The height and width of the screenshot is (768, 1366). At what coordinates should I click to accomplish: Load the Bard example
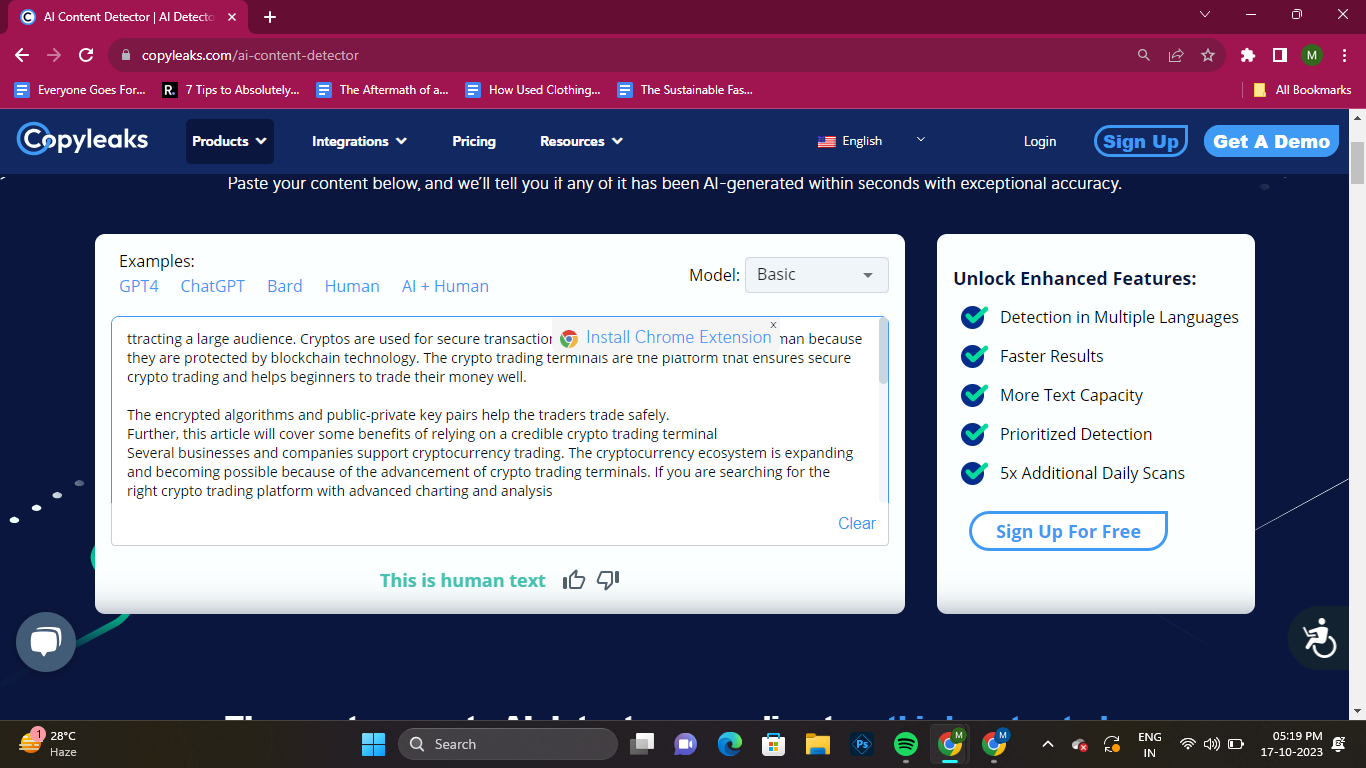(285, 286)
